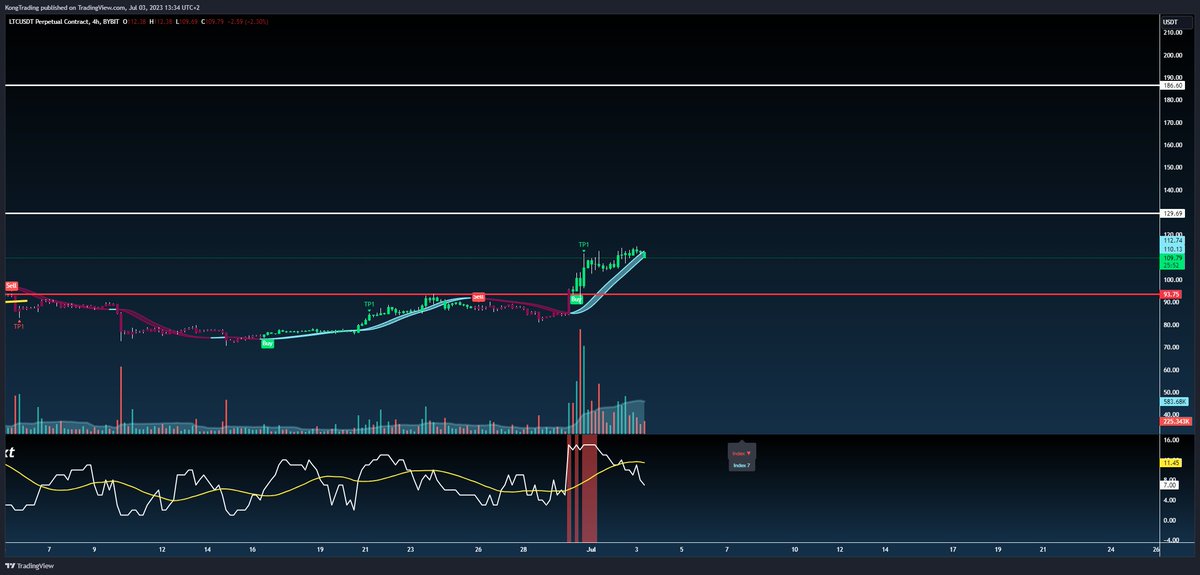Click the red horizontal support line at 93.75
Image resolution: width=1200 pixels, height=575 pixels.
[580, 295]
